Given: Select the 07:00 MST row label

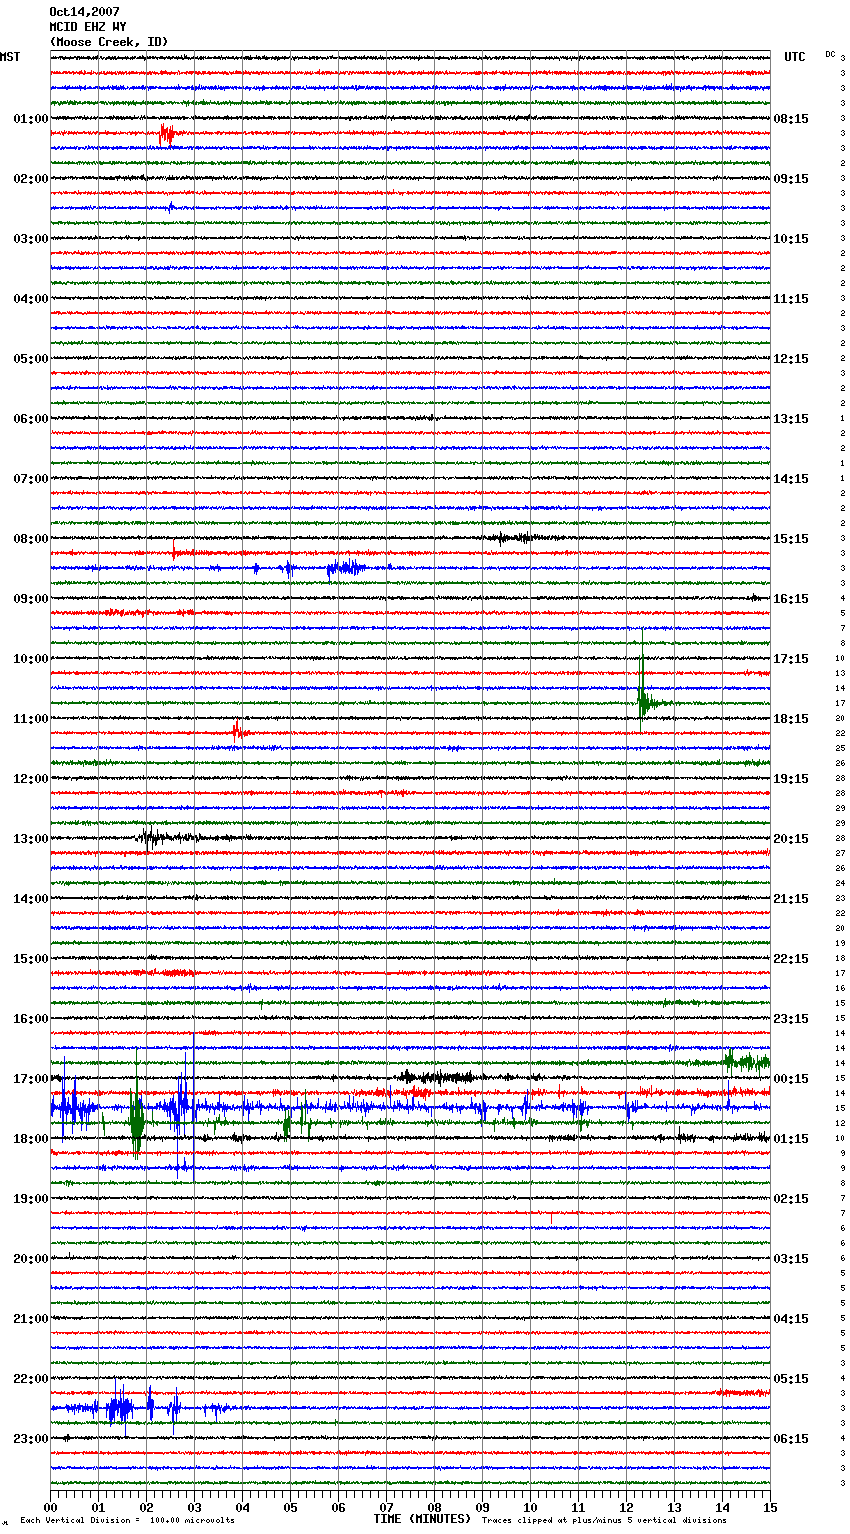Looking at the screenshot, I should (x=31, y=479).
